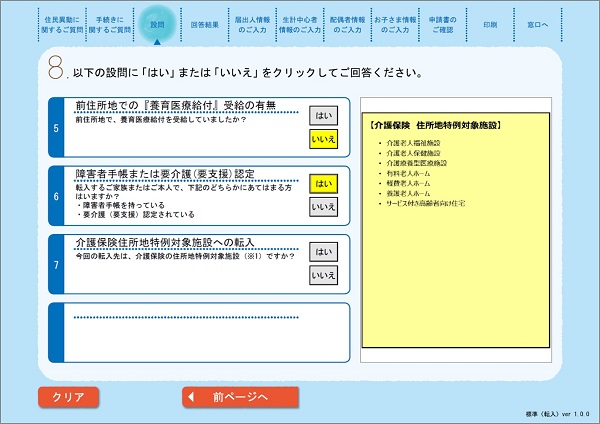600x424 pixels.
Task: Switch to 配偶者情報のご入力 tab
Action: click(x=347, y=24)
